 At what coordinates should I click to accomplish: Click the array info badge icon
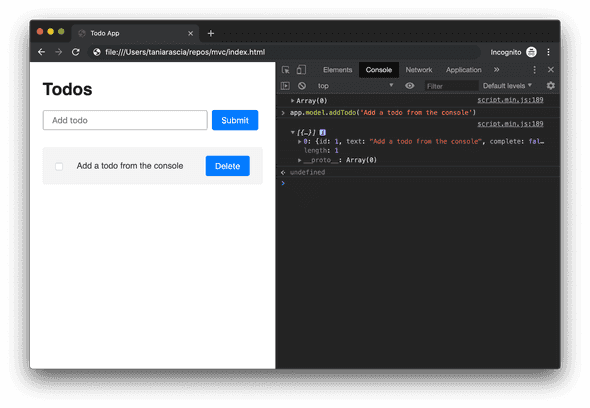322,132
